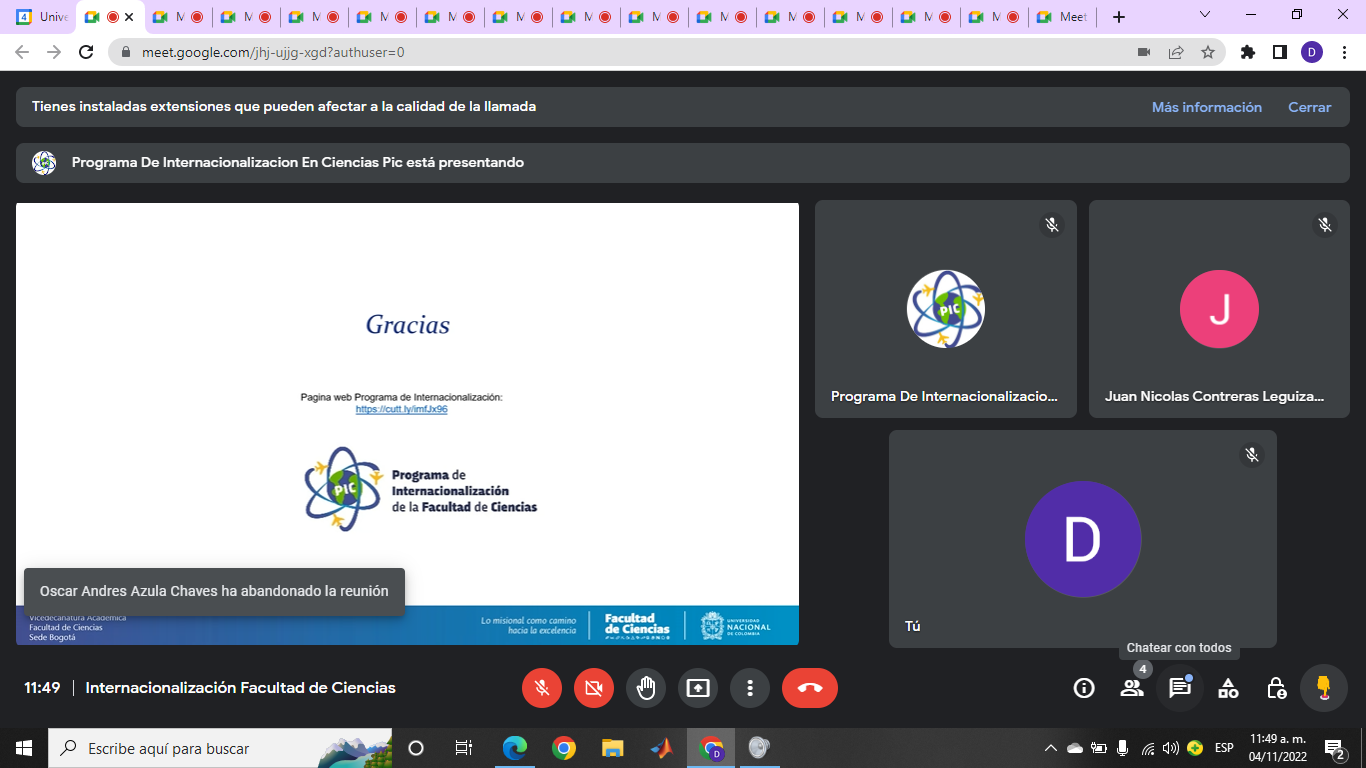
Task: Raise your hand in the meeting
Action: click(646, 688)
